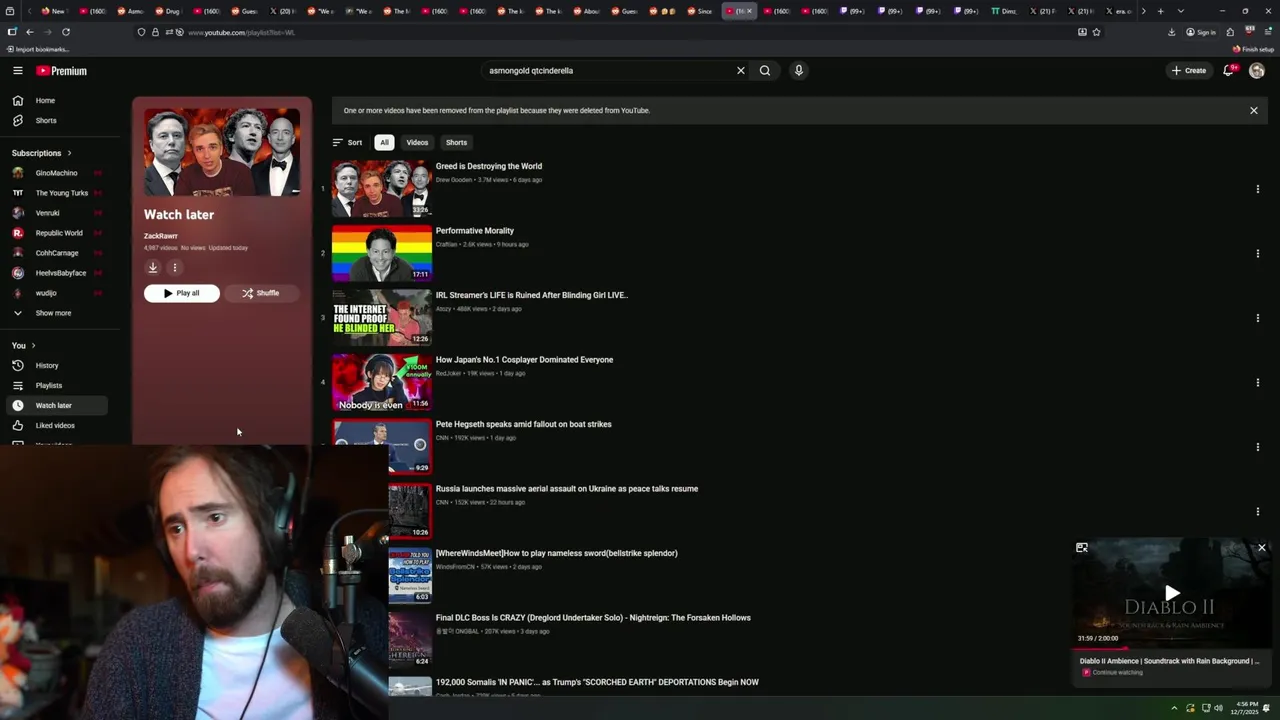Bookmark this page star icon
1280x720 pixels.
click(1097, 32)
